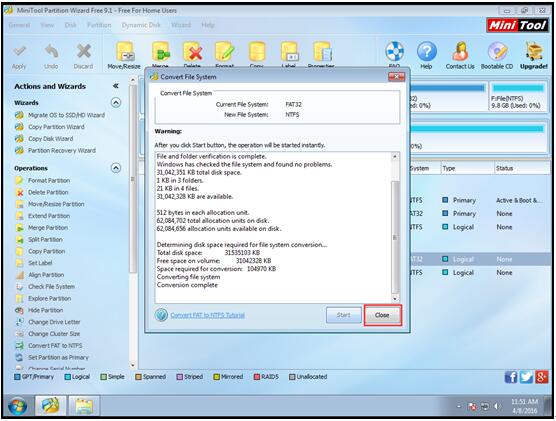Choose Split Partition operation
556x421 pixels.
[45, 239]
